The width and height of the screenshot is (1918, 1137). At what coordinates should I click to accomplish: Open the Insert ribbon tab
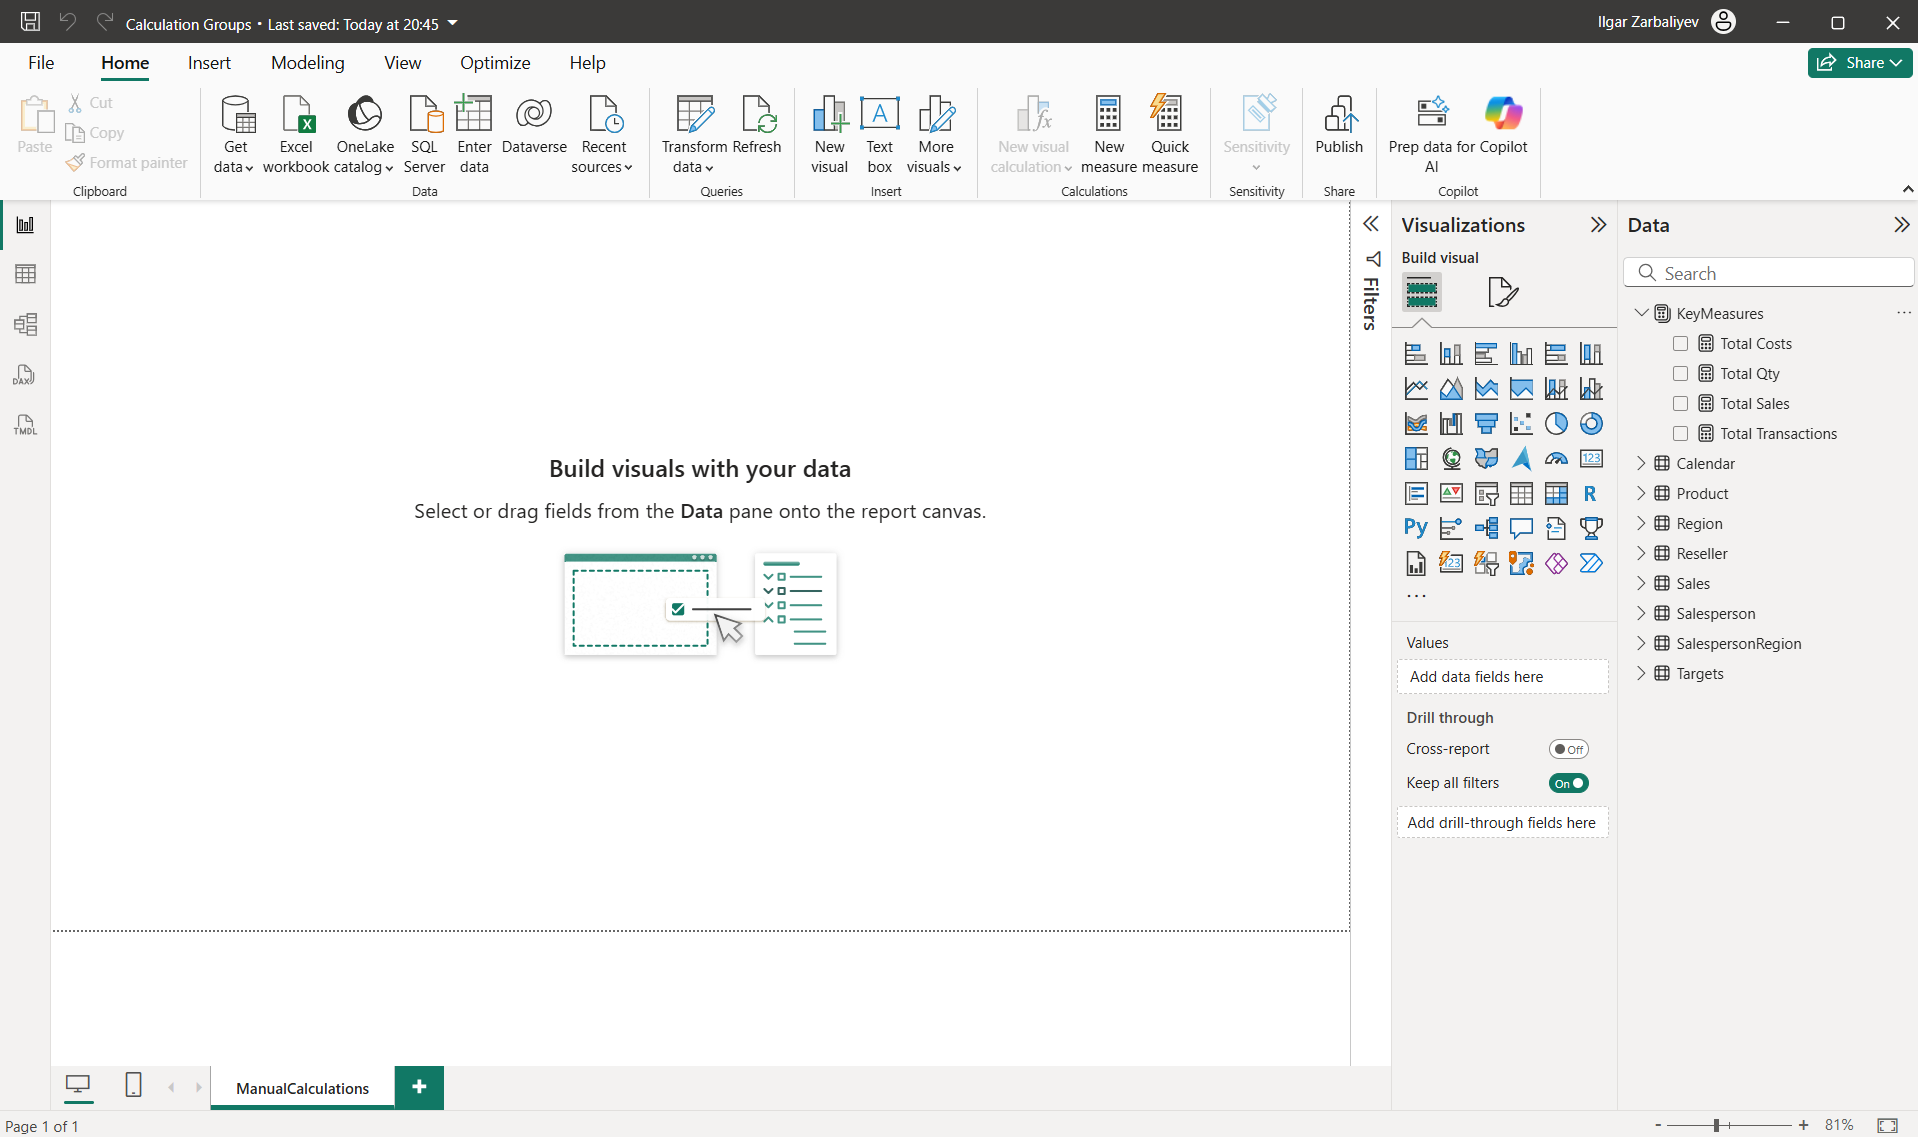(209, 63)
